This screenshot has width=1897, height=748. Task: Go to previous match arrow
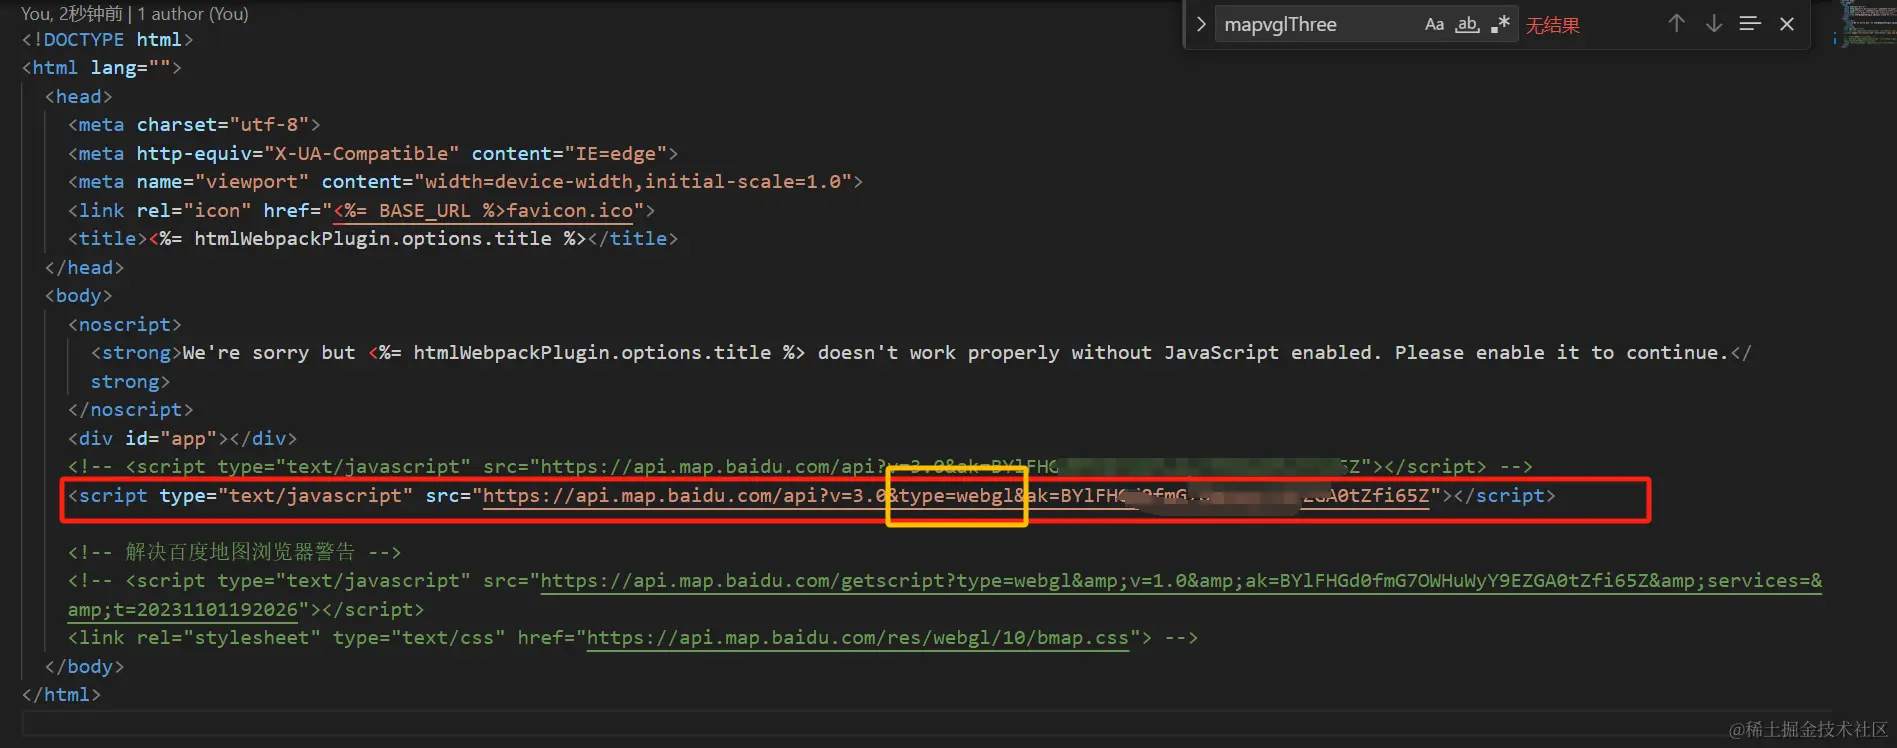coord(1677,24)
